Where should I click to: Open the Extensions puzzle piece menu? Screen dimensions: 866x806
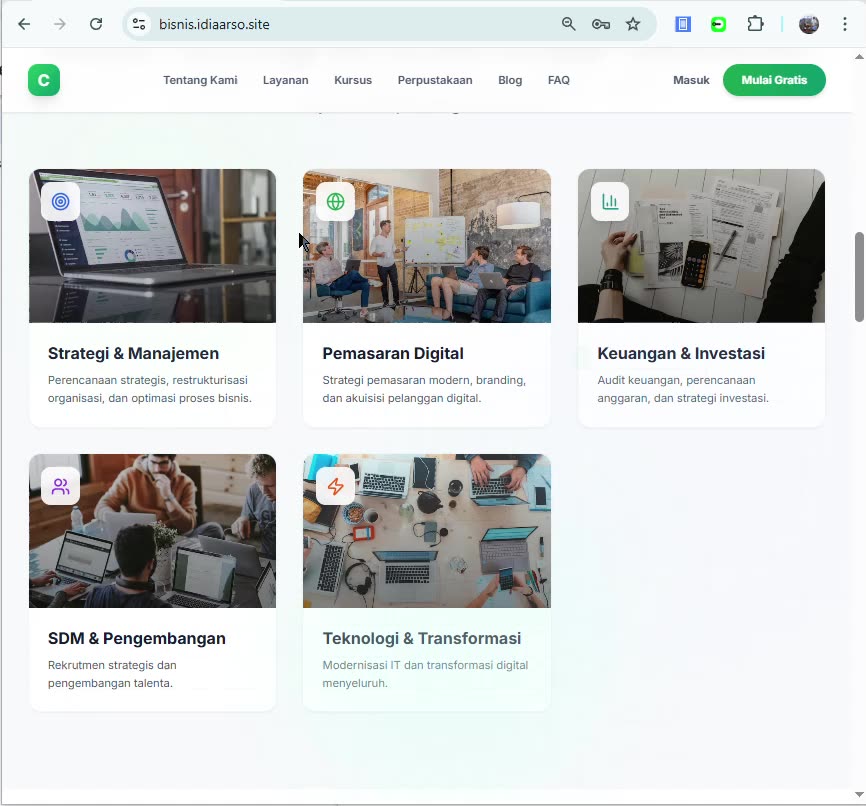[x=755, y=24]
